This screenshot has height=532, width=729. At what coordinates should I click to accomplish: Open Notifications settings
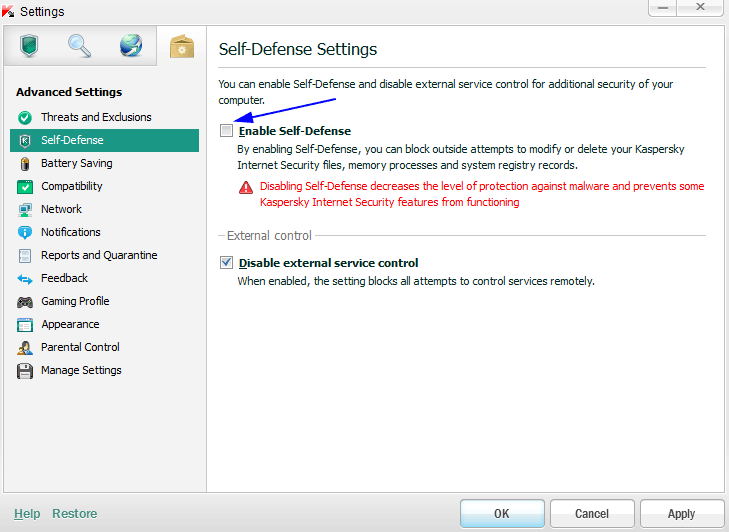point(71,232)
